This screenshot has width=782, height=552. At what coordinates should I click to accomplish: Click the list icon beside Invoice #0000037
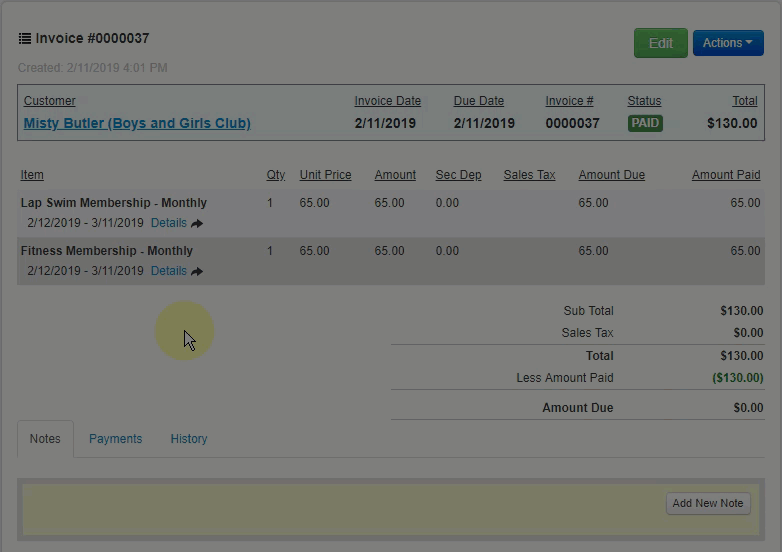25,39
